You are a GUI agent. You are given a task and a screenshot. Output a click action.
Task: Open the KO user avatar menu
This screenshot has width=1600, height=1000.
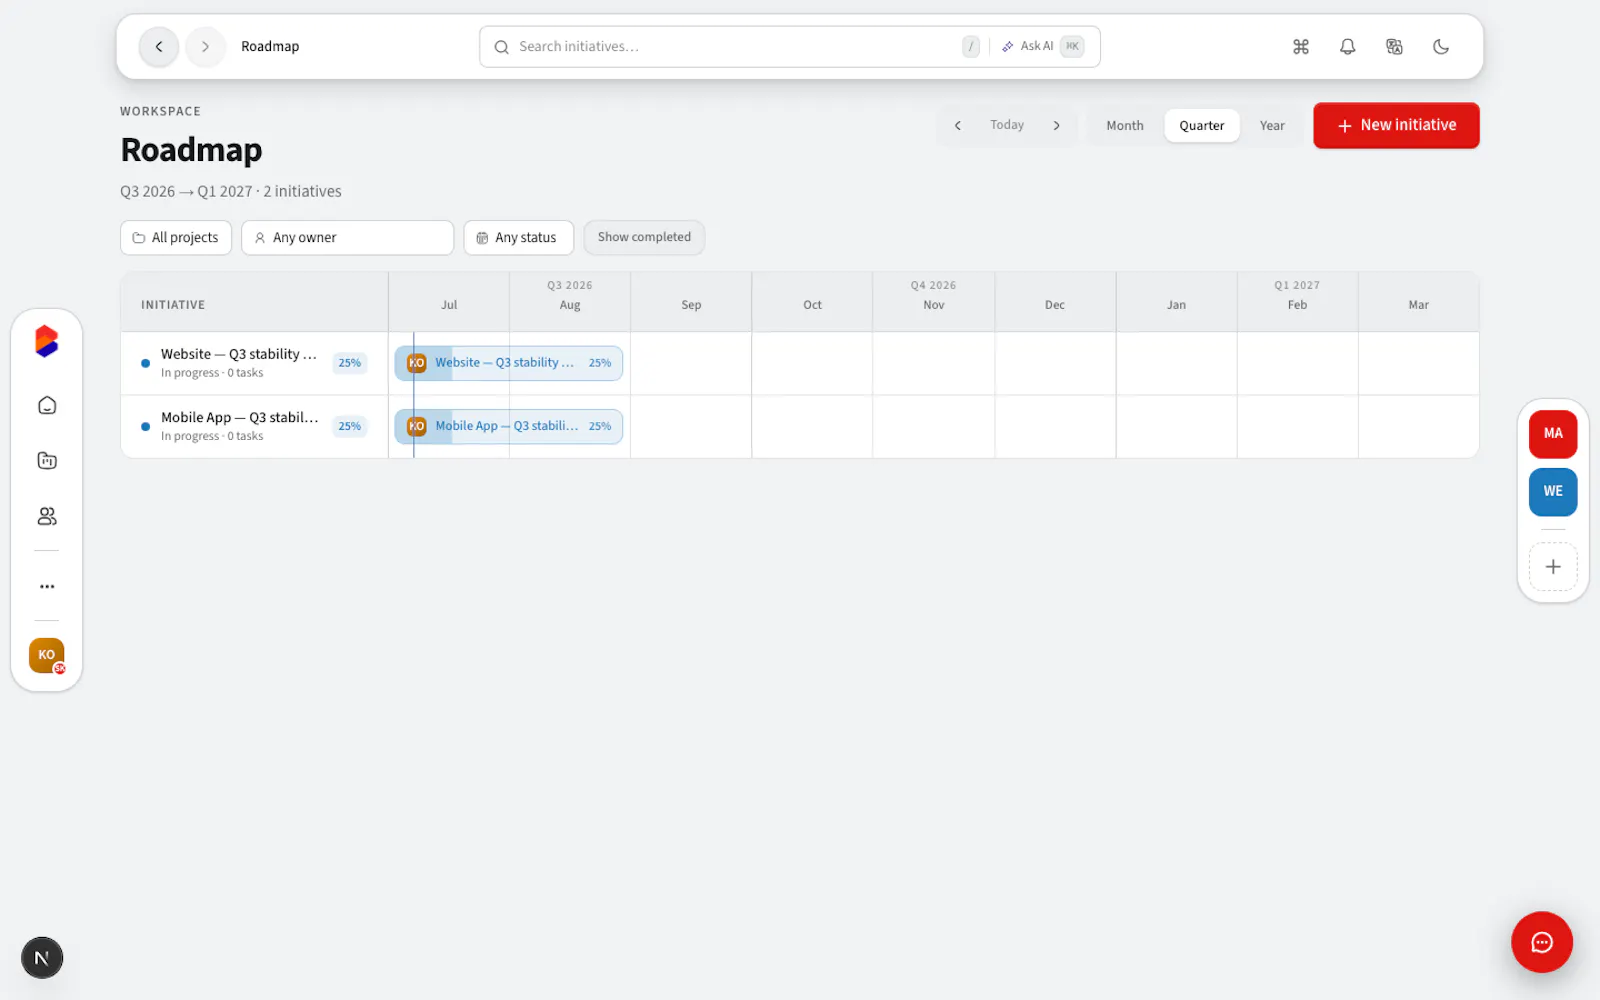pos(47,656)
